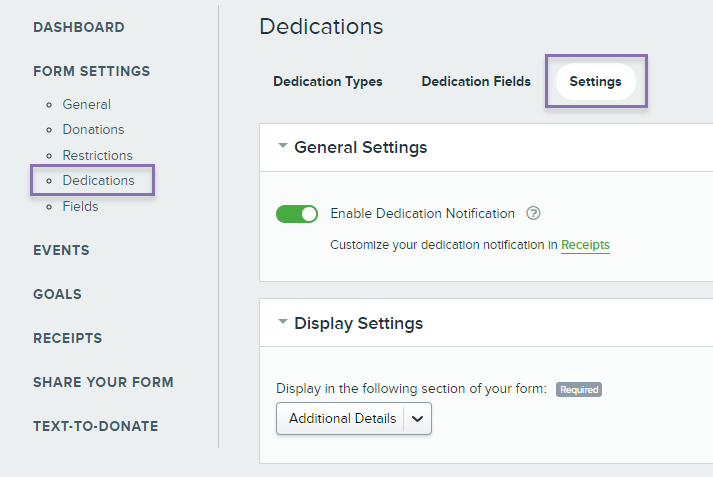Open Events in the sidebar
This screenshot has width=713, height=477.
(x=61, y=251)
